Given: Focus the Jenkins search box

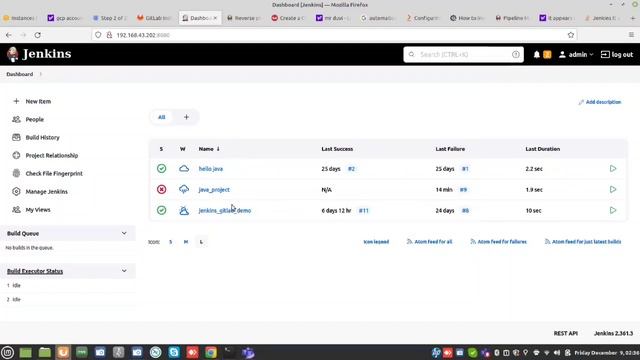Looking at the screenshot, I should (463, 54).
